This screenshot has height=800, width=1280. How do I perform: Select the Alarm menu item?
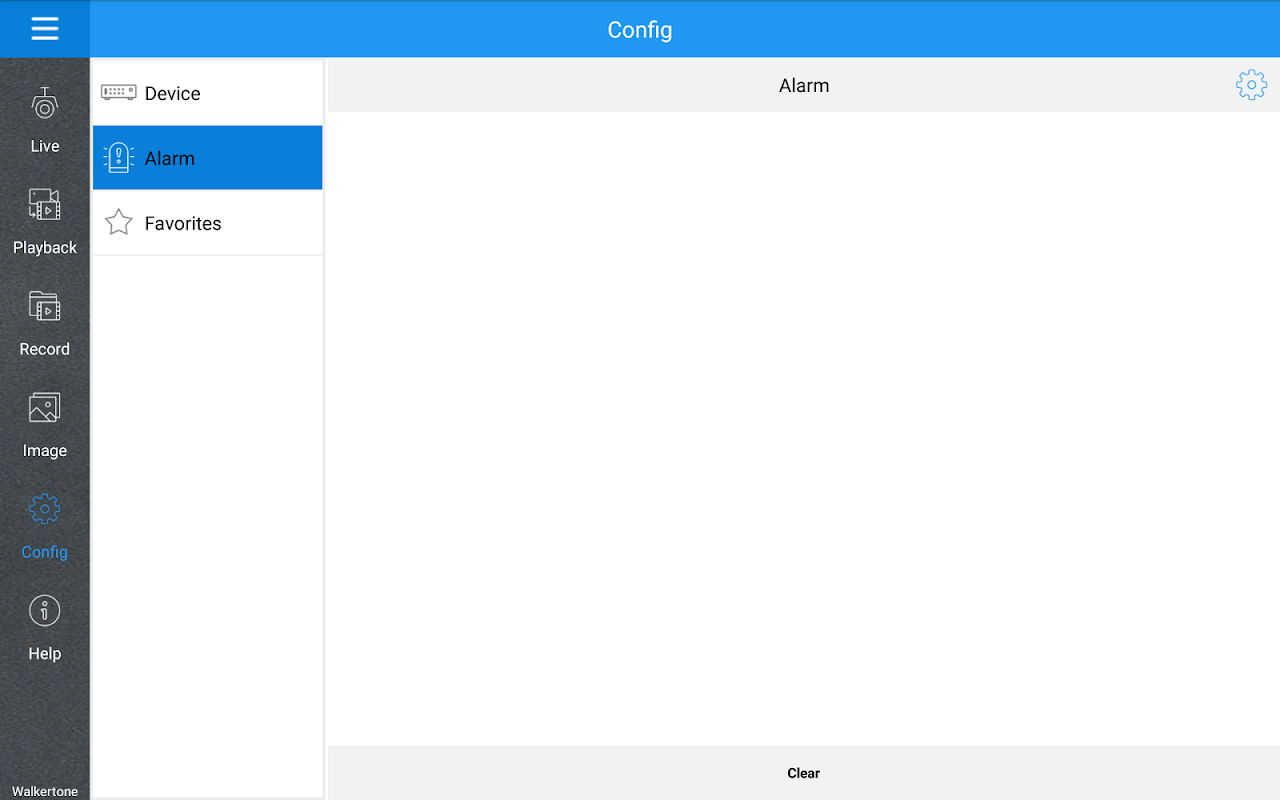tap(208, 158)
